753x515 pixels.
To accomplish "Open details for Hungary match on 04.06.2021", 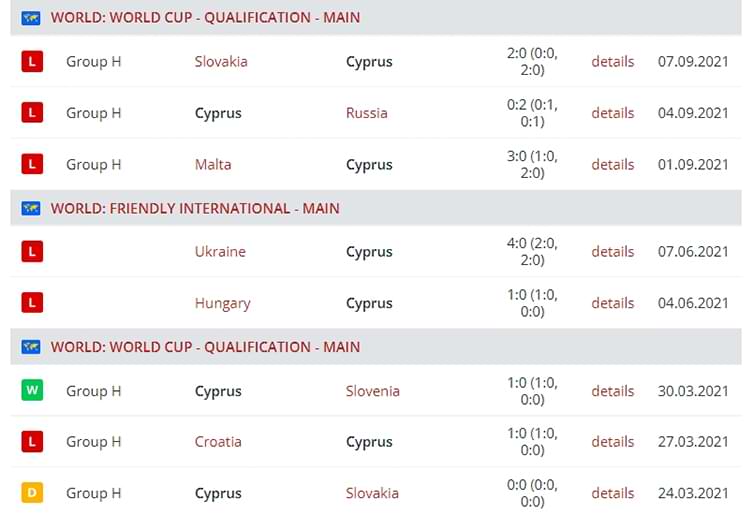I will pyautogui.click(x=613, y=303).
